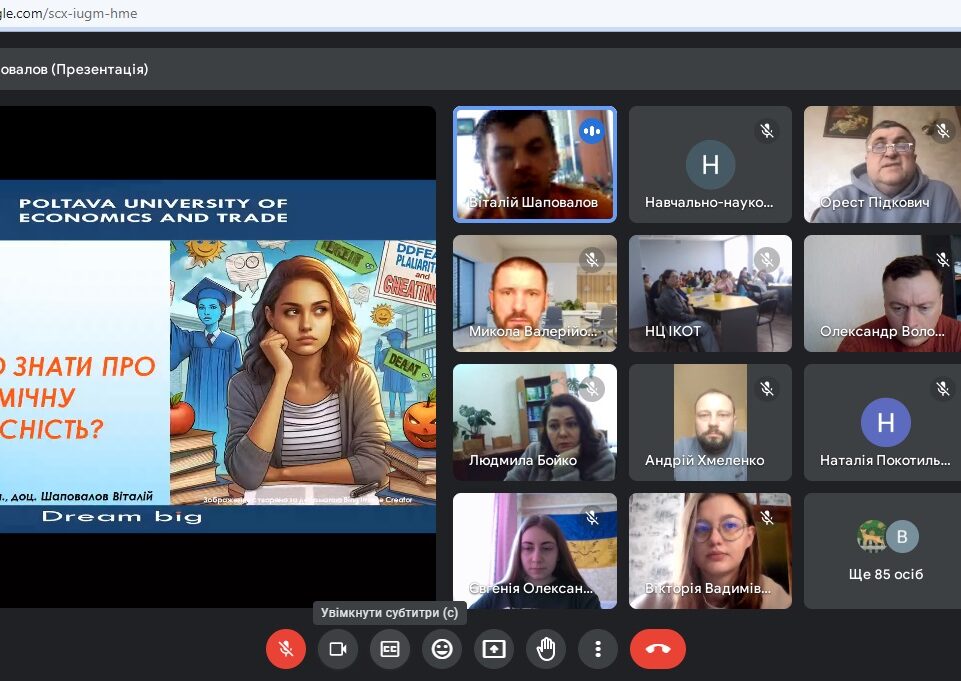The image size is (961, 681).
Task: Click muted mic icon on Орест Підкович tile
Action: 942,131
